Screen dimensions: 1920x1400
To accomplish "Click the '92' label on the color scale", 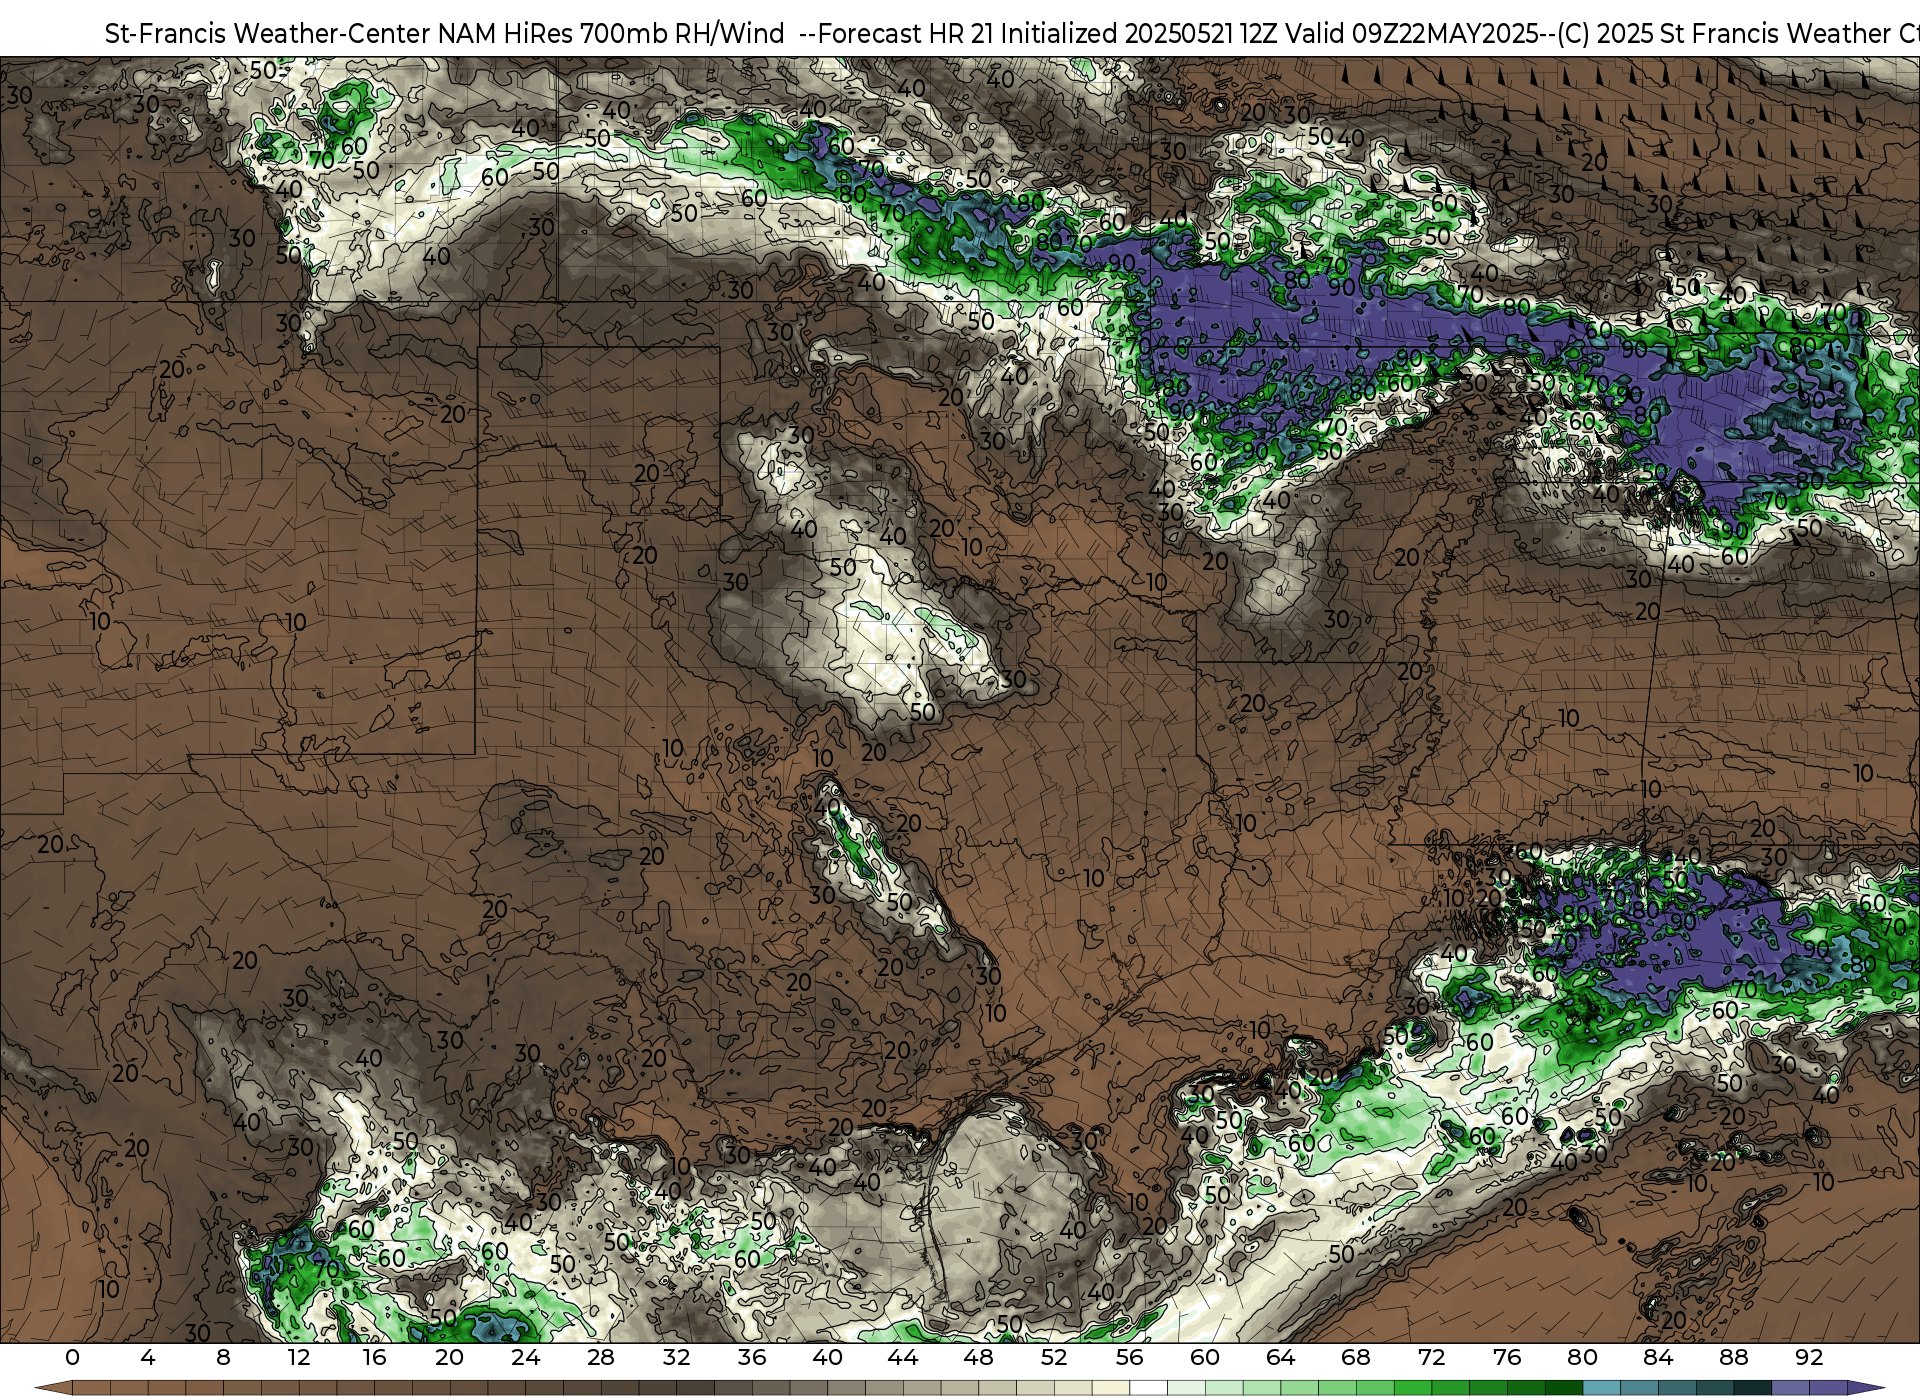I will click(1809, 1357).
